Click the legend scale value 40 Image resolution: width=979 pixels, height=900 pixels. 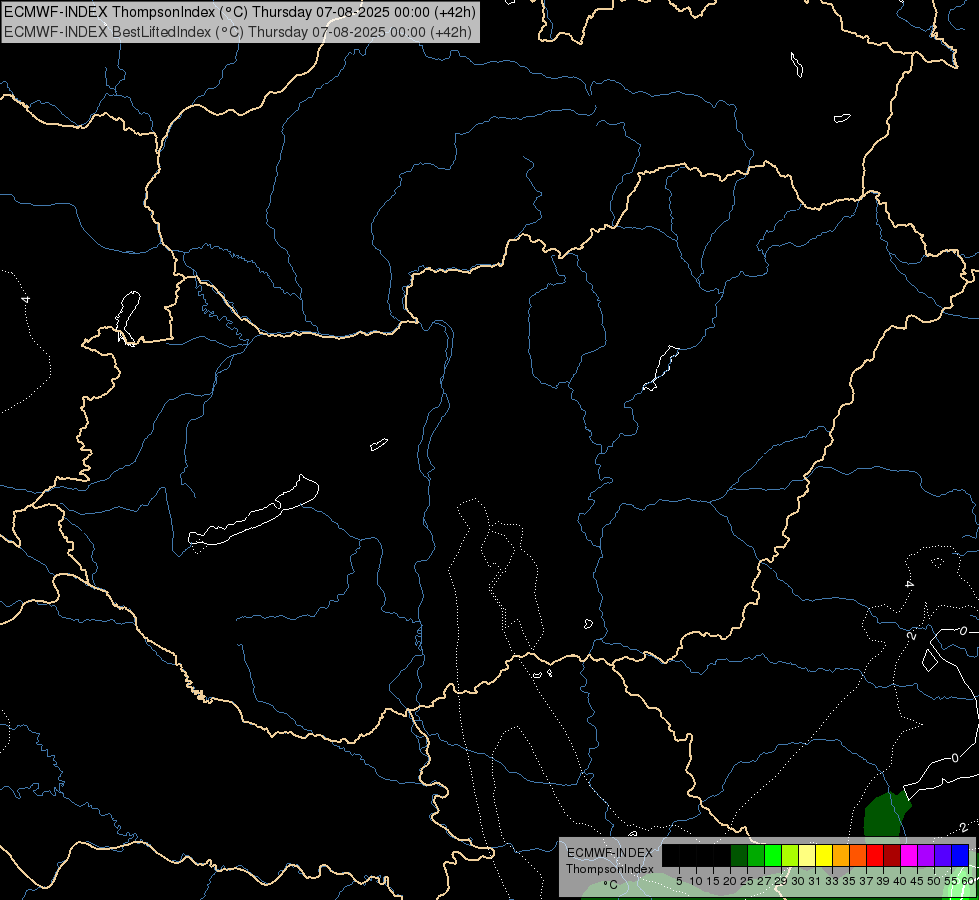[900, 881]
